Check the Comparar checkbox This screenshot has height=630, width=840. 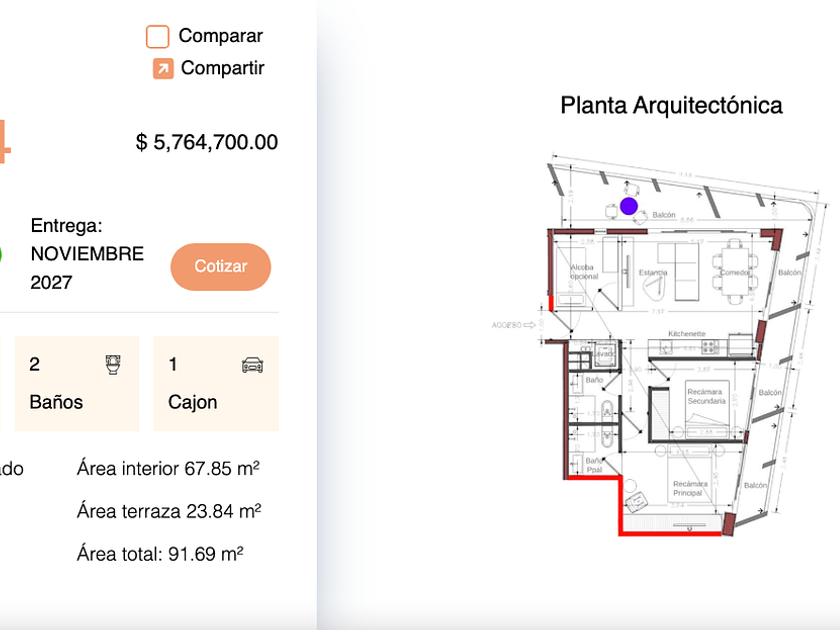(158, 36)
